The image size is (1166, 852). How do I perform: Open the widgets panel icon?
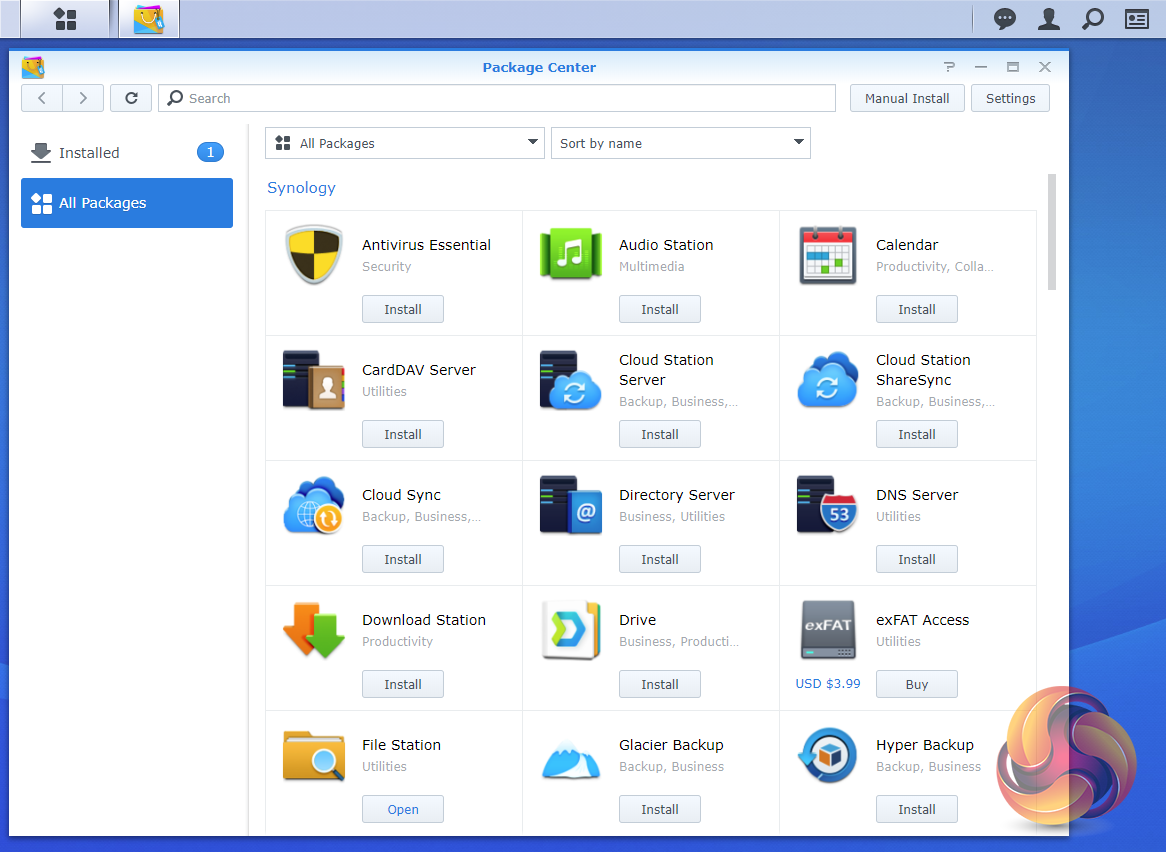point(1136,19)
